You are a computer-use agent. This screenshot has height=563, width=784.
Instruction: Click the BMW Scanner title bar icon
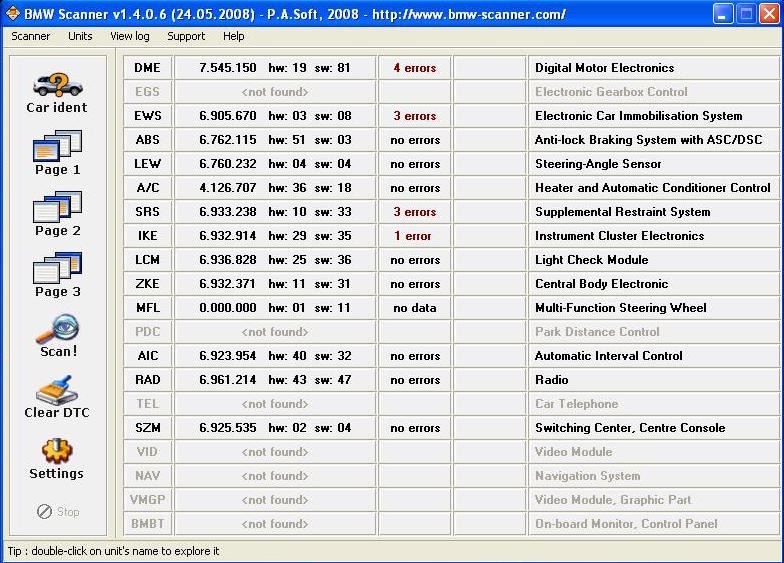tap(12, 14)
